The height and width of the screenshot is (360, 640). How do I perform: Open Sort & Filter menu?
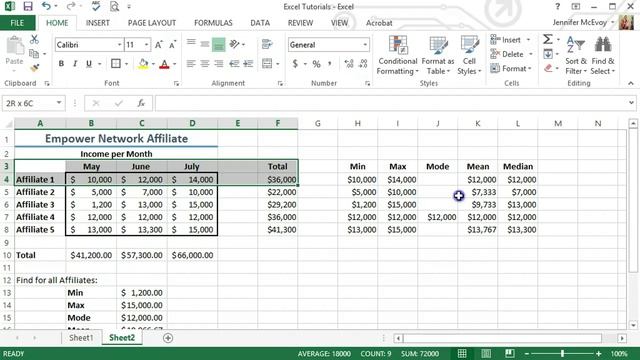point(576,55)
